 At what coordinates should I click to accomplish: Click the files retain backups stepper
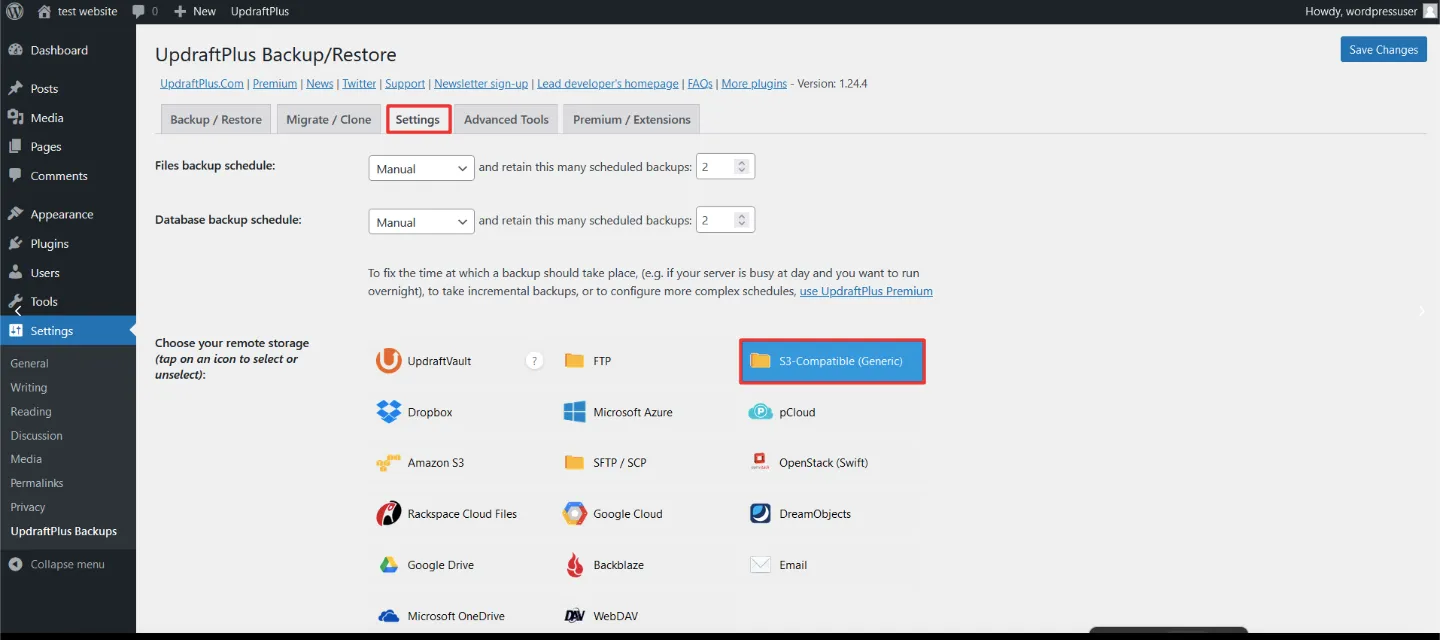[741, 167]
